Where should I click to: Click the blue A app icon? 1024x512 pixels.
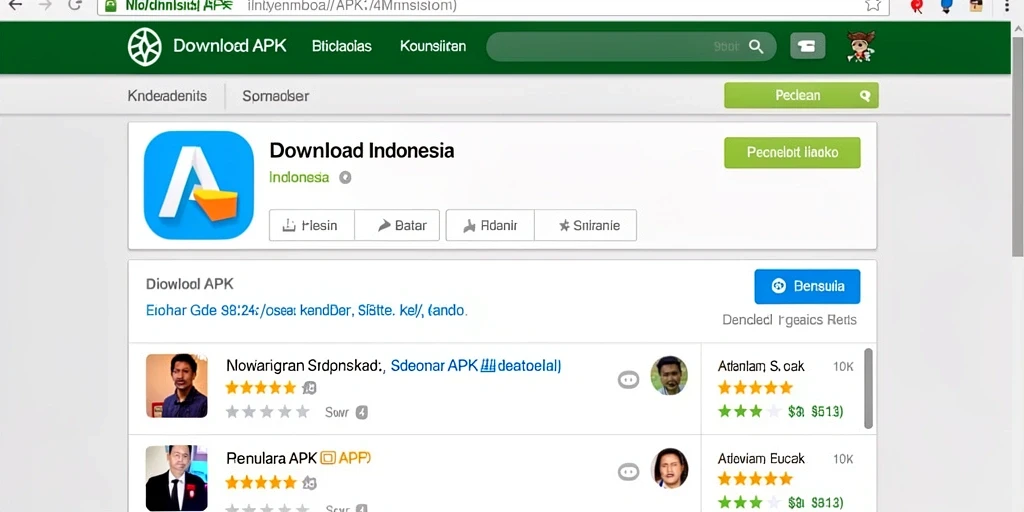(x=199, y=185)
